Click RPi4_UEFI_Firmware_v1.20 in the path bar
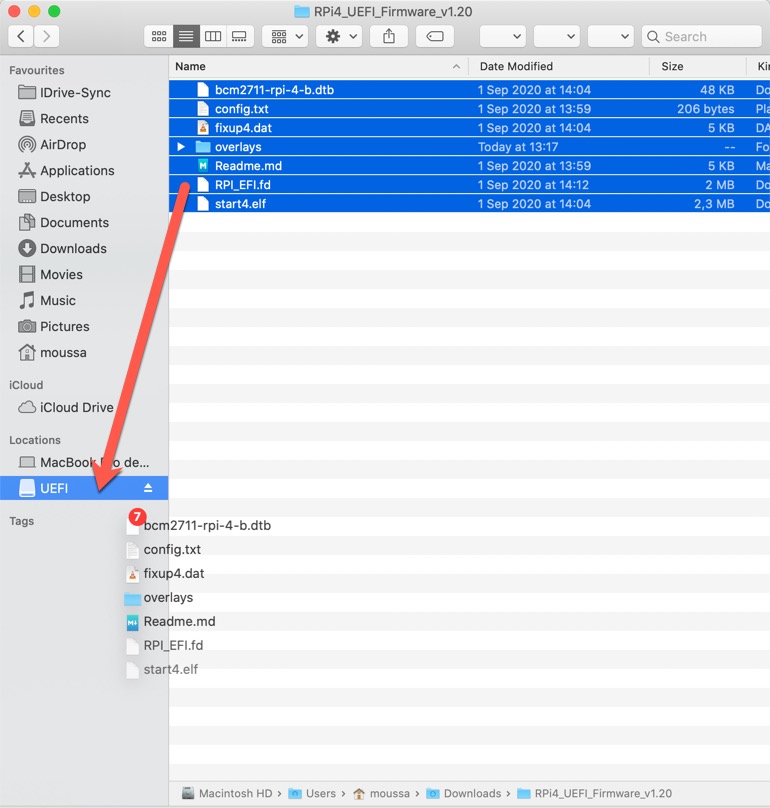The height and width of the screenshot is (808, 770). (595, 793)
